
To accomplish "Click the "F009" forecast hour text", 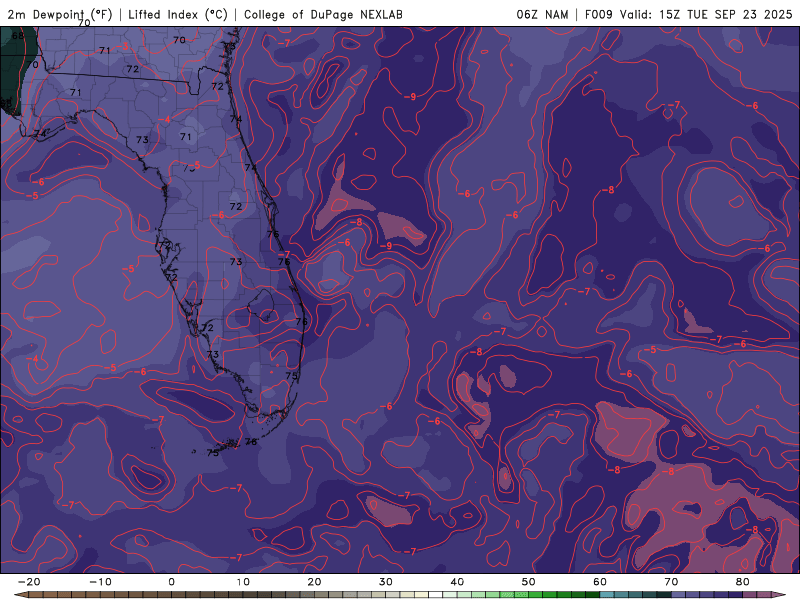I will click(598, 14).
